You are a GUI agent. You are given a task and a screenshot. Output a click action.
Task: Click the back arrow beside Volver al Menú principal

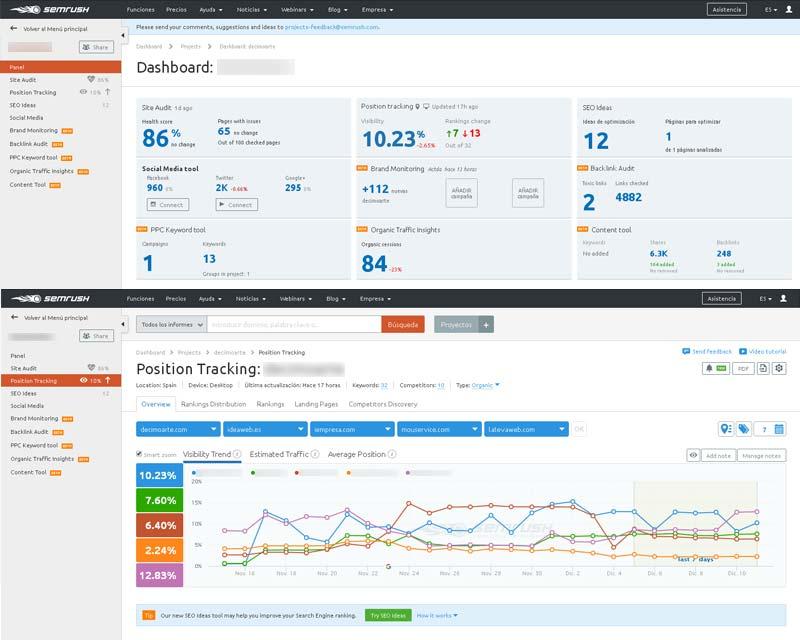[13, 317]
